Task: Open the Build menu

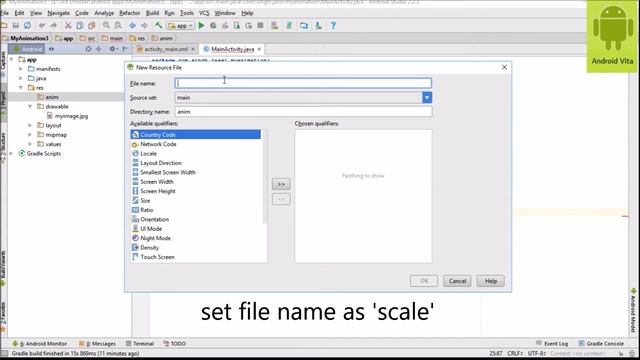Action: click(x=153, y=13)
